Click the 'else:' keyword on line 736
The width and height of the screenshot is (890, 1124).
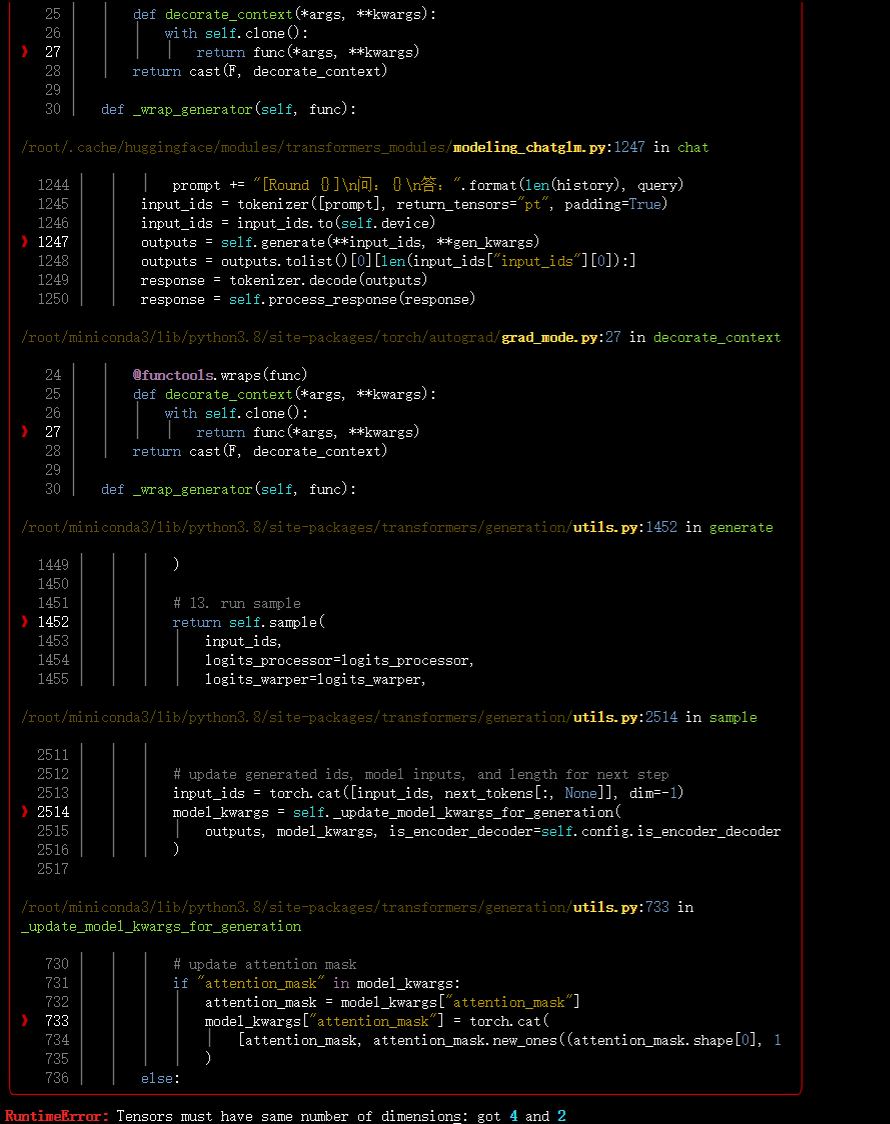[x=161, y=1078]
